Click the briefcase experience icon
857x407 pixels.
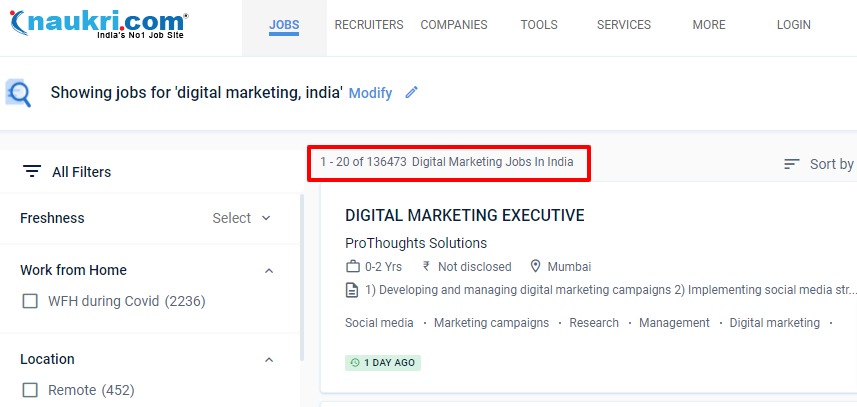coord(352,267)
